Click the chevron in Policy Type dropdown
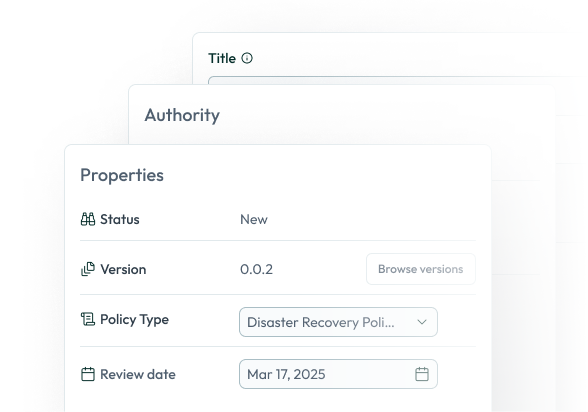Screen dimensions: 588x412 [x=422, y=322]
